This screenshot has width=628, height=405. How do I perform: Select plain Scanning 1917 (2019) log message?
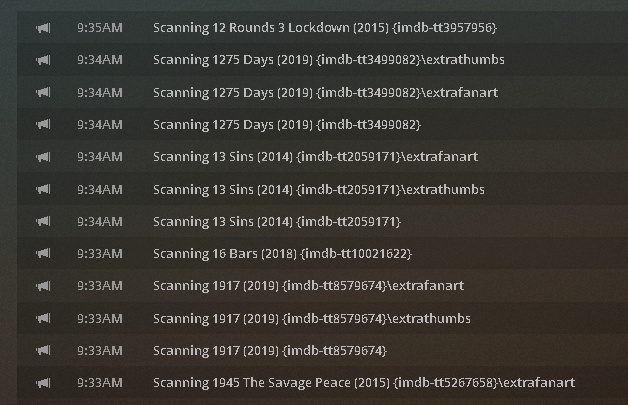pyautogui.click(x=270, y=351)
